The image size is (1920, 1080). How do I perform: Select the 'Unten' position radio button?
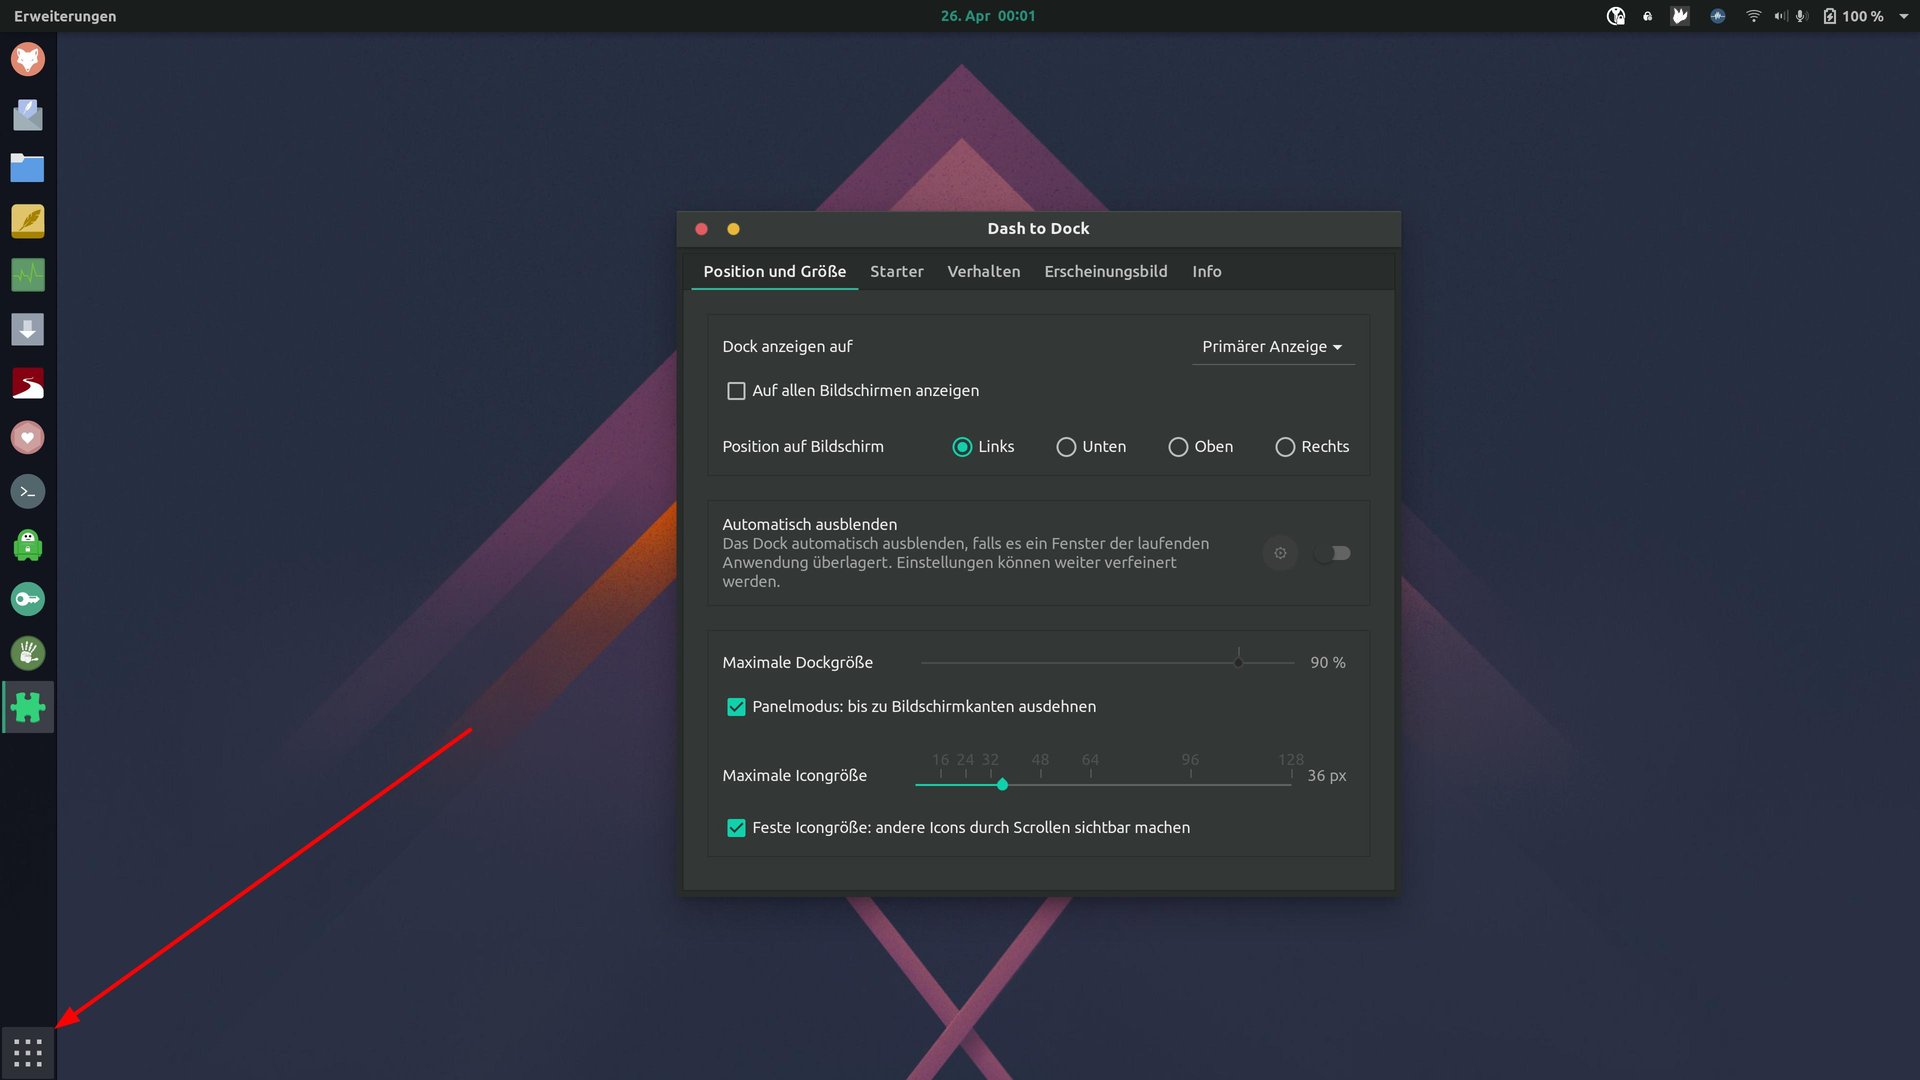point(1066,447)
